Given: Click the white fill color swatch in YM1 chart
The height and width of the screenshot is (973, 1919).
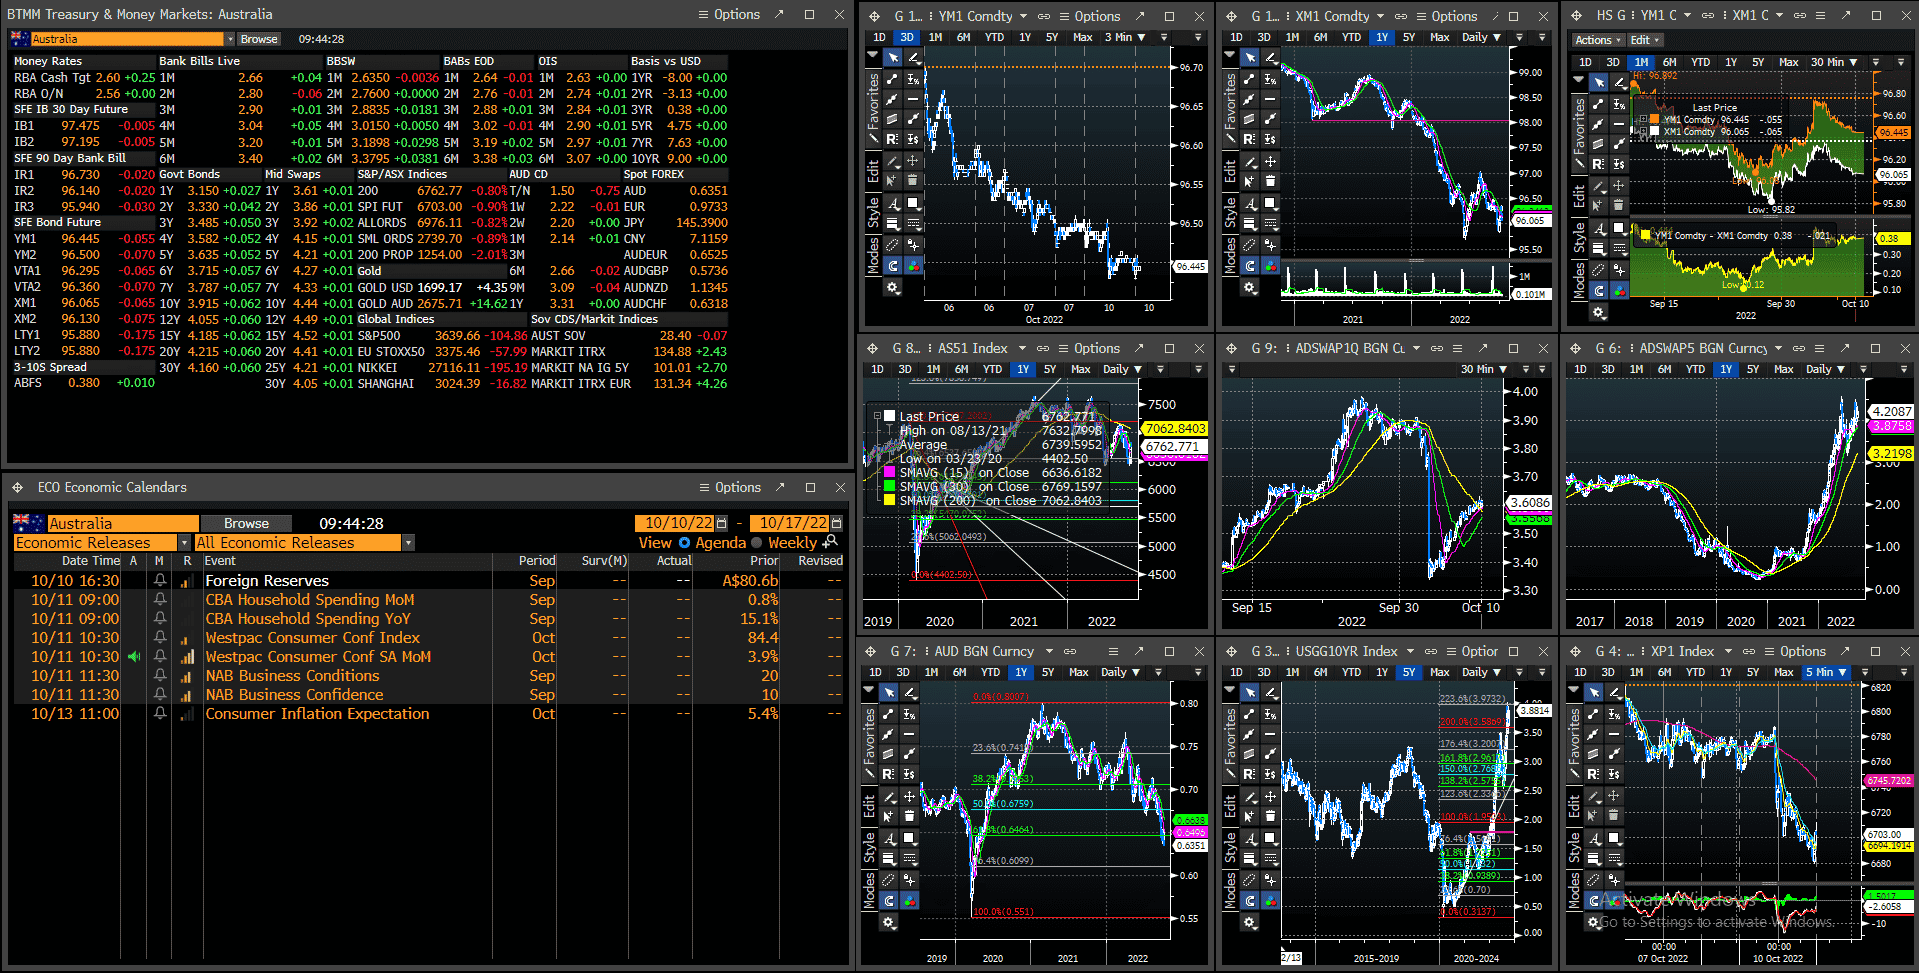Looking at the screenshot, I should coord(912,203).
